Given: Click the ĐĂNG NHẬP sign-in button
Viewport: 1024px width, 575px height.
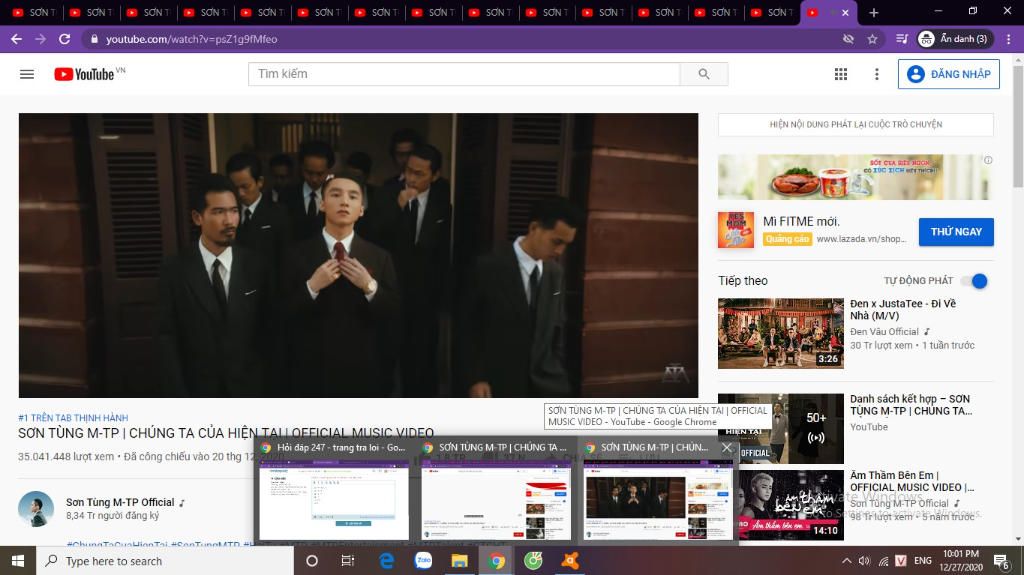Looking at the screenshot, I should (x=949, y=74).
